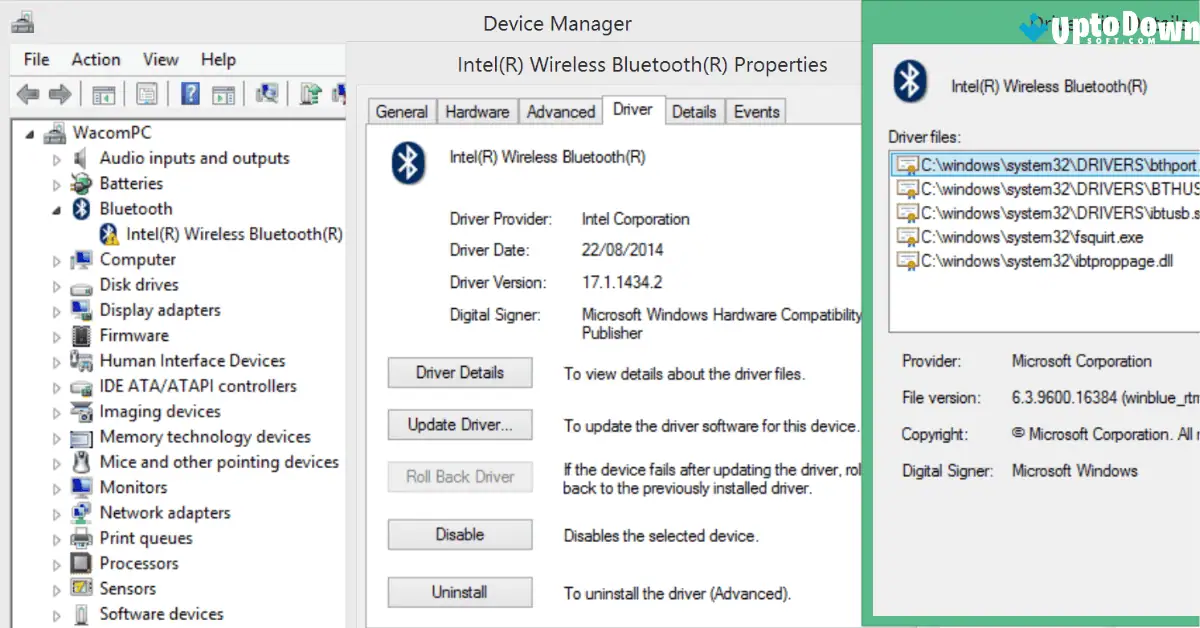
Task: Open the Action menu
Action: [x=95, y=59]
